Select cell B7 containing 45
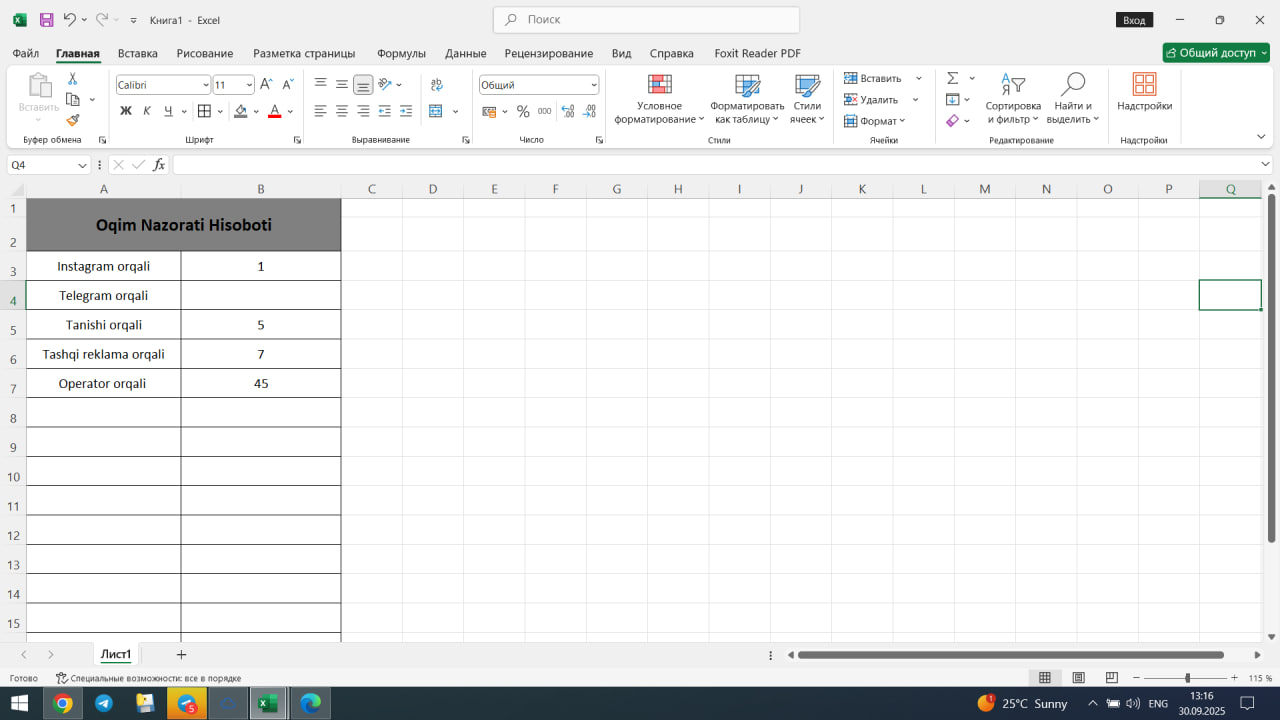The height and width of the screenshot is (720, 1280). point(261,383)
